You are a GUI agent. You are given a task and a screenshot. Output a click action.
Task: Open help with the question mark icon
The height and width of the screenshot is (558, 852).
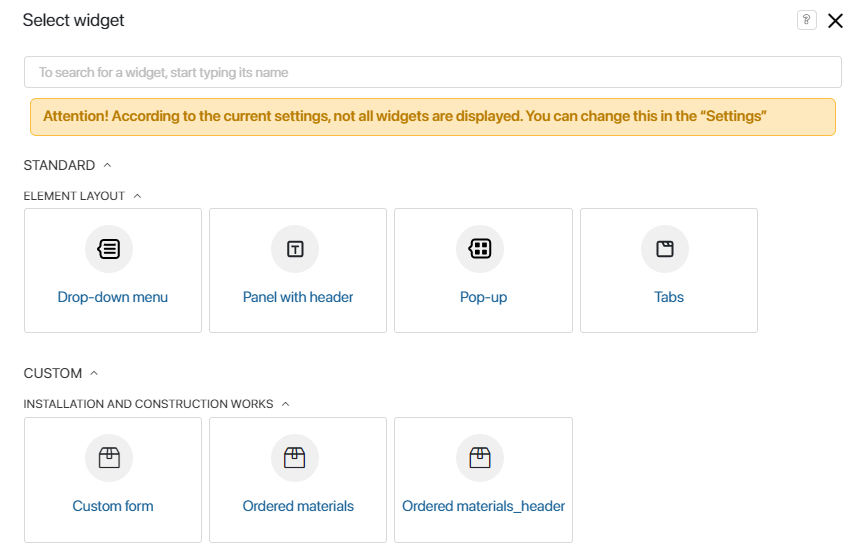click(806, 20)
